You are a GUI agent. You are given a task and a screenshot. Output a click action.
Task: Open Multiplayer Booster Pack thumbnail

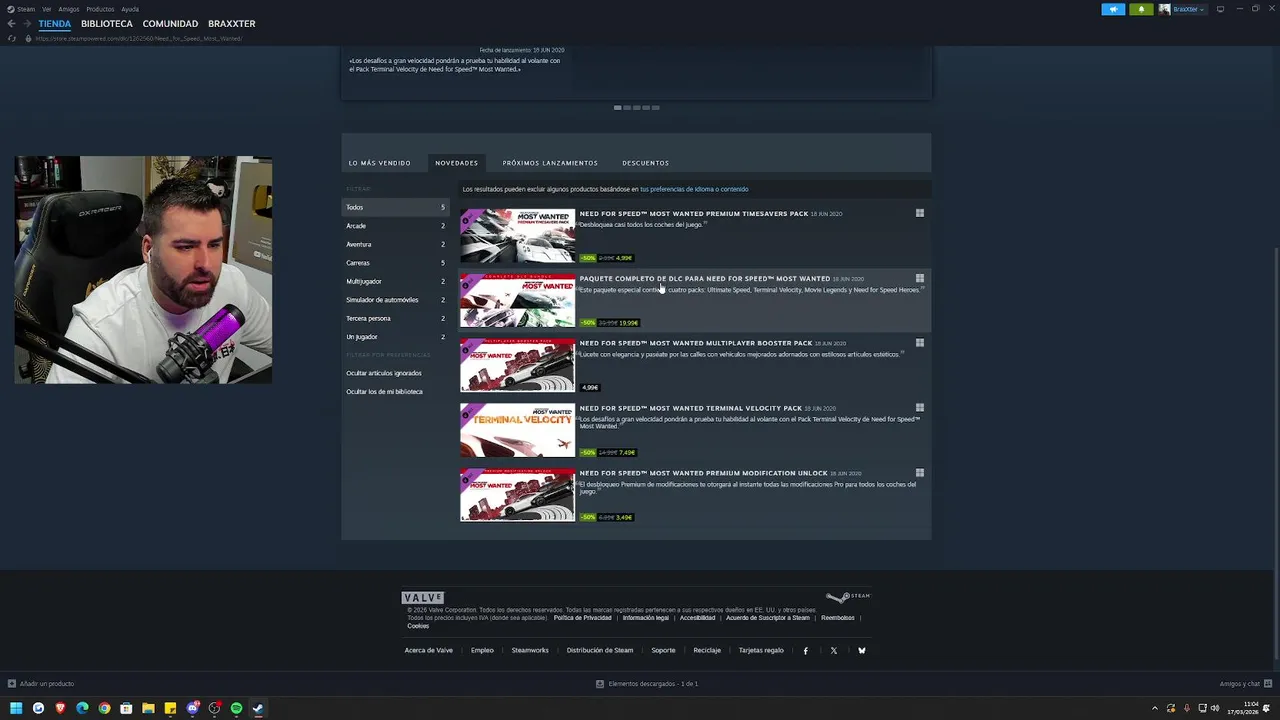pos(517,365)
